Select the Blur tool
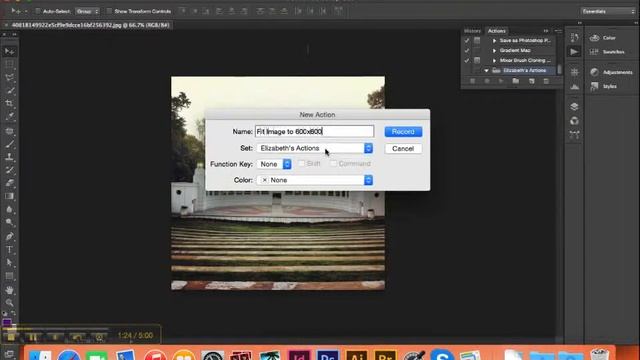The image size is (640, 360). [9, 209]
